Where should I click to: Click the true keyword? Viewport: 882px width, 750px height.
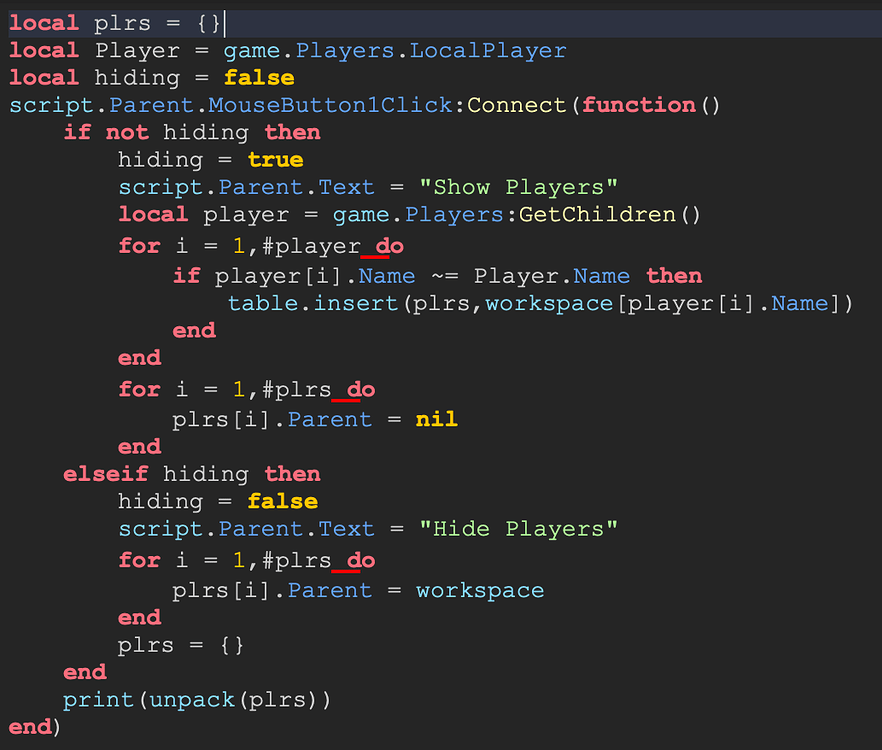click(x=276, y=160)
